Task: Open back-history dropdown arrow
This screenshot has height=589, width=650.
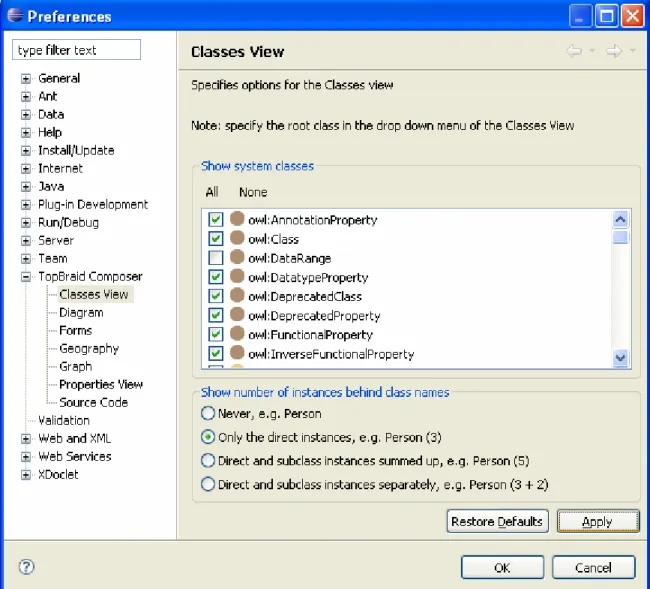Action: click(592, 51)
